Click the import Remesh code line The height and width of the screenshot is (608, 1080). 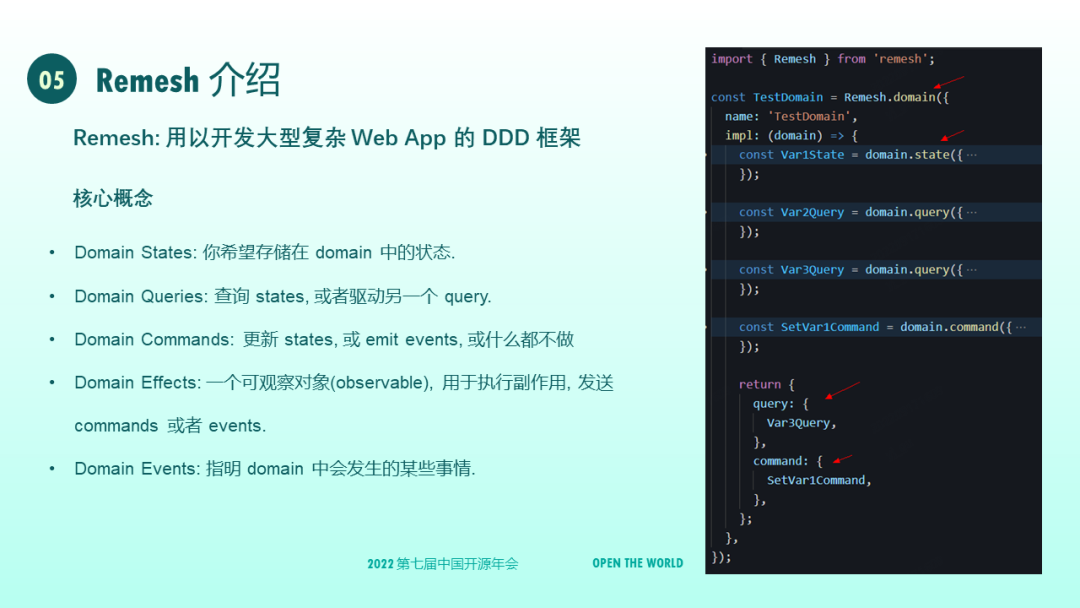pos(823,59)
